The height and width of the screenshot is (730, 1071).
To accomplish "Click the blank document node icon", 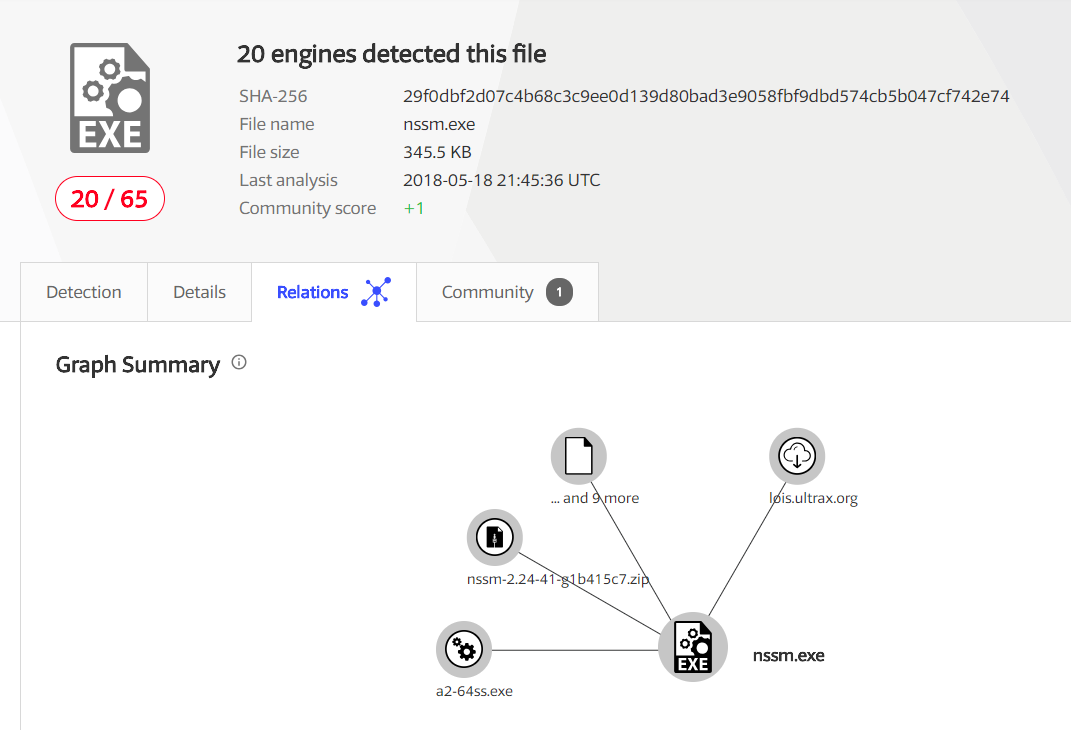I will (579, 456).
